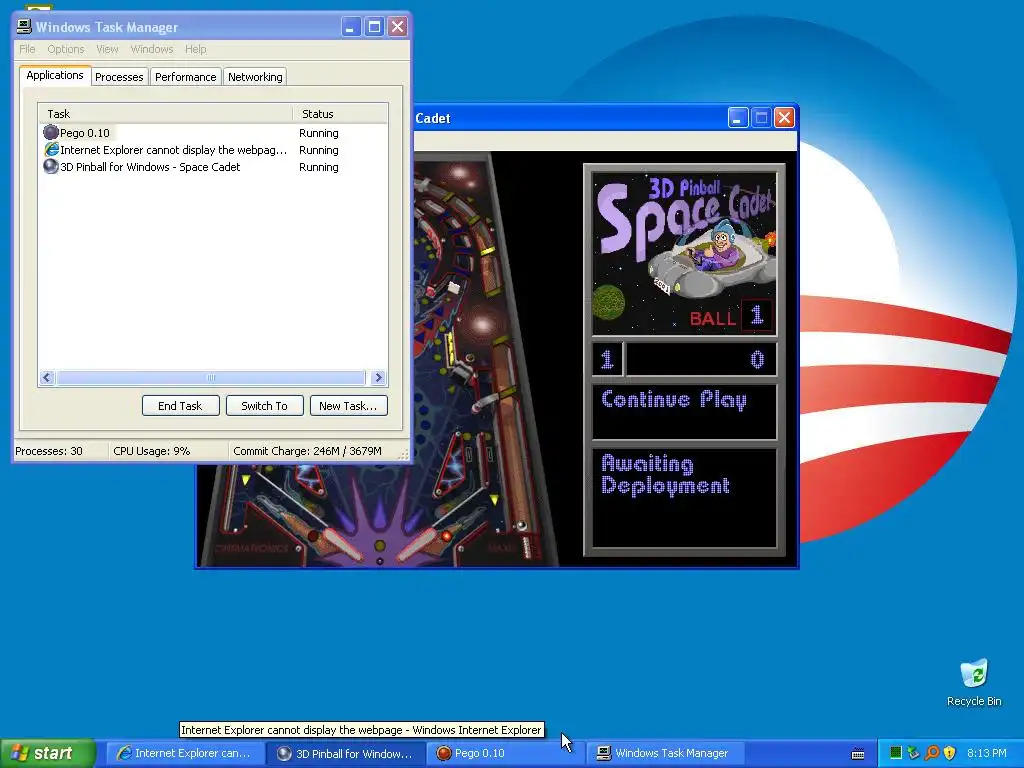Open the View menu in Task Manager
The height and width of the screenshot is (768, 1024).
[x=107, y=49]
